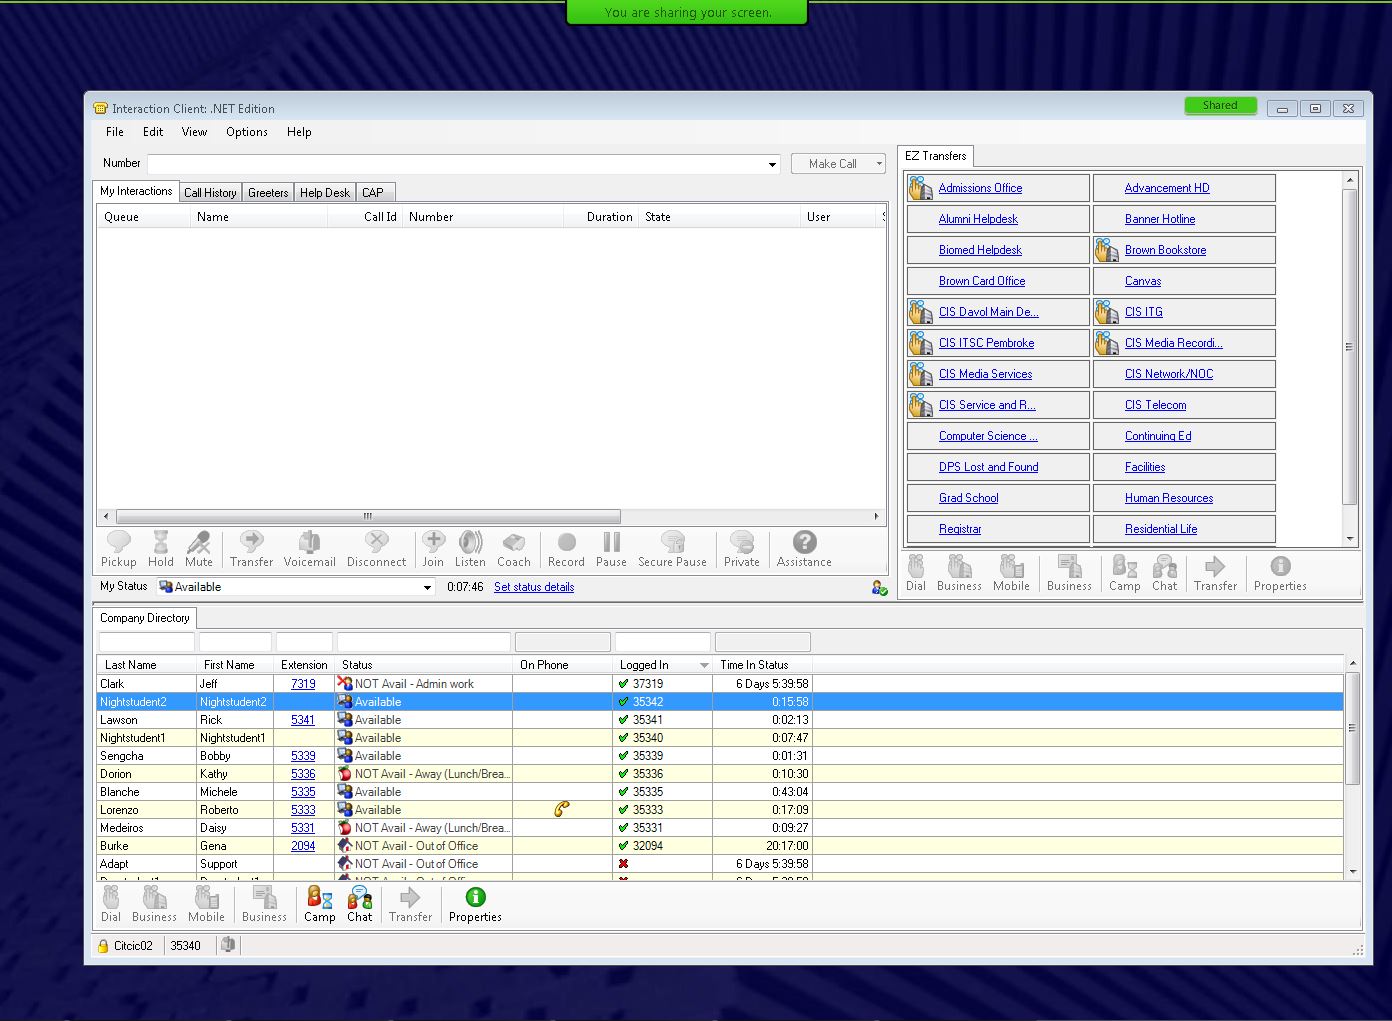Click the Last Name filter box
The image size is (1392, 1021).
click(146, 642)
